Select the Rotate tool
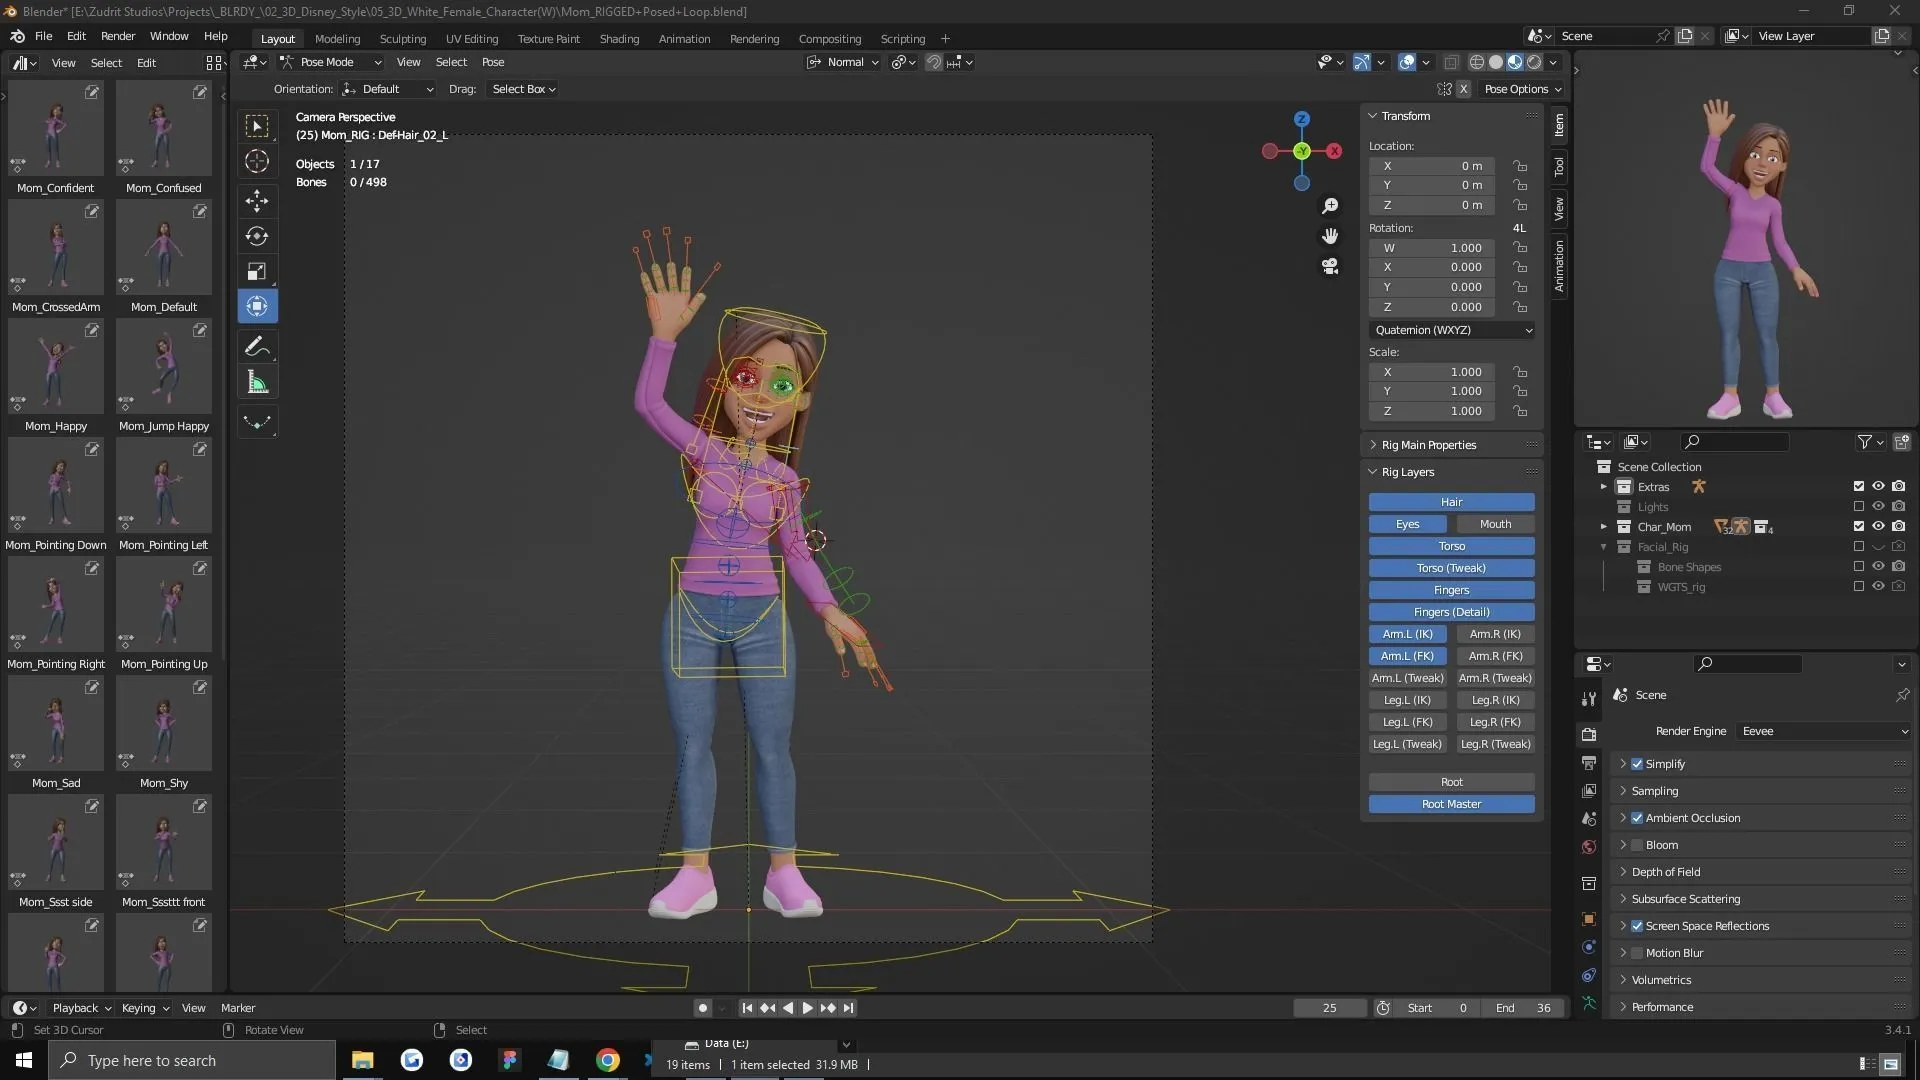1920x1080 pixels. [x=256, y=236]
